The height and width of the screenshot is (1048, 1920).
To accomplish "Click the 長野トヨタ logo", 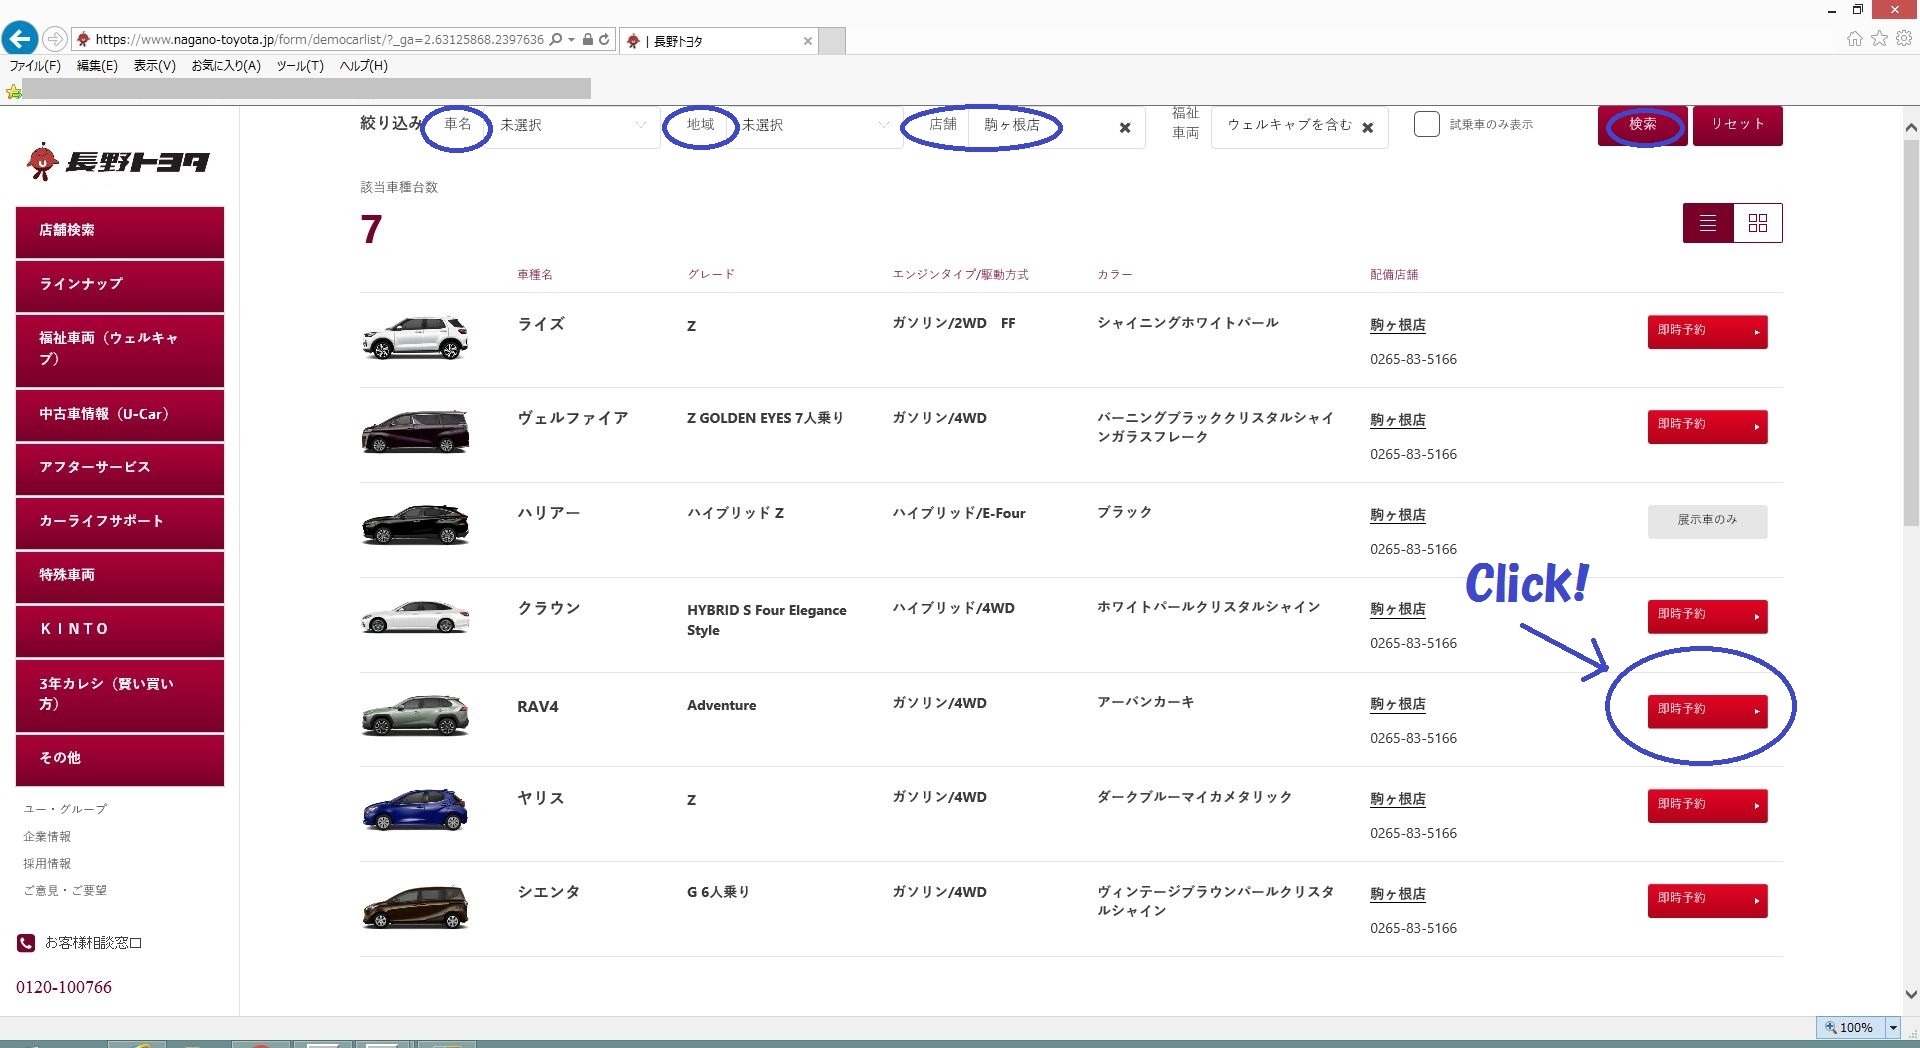I will pyautogui.click(x=118, y=161).
